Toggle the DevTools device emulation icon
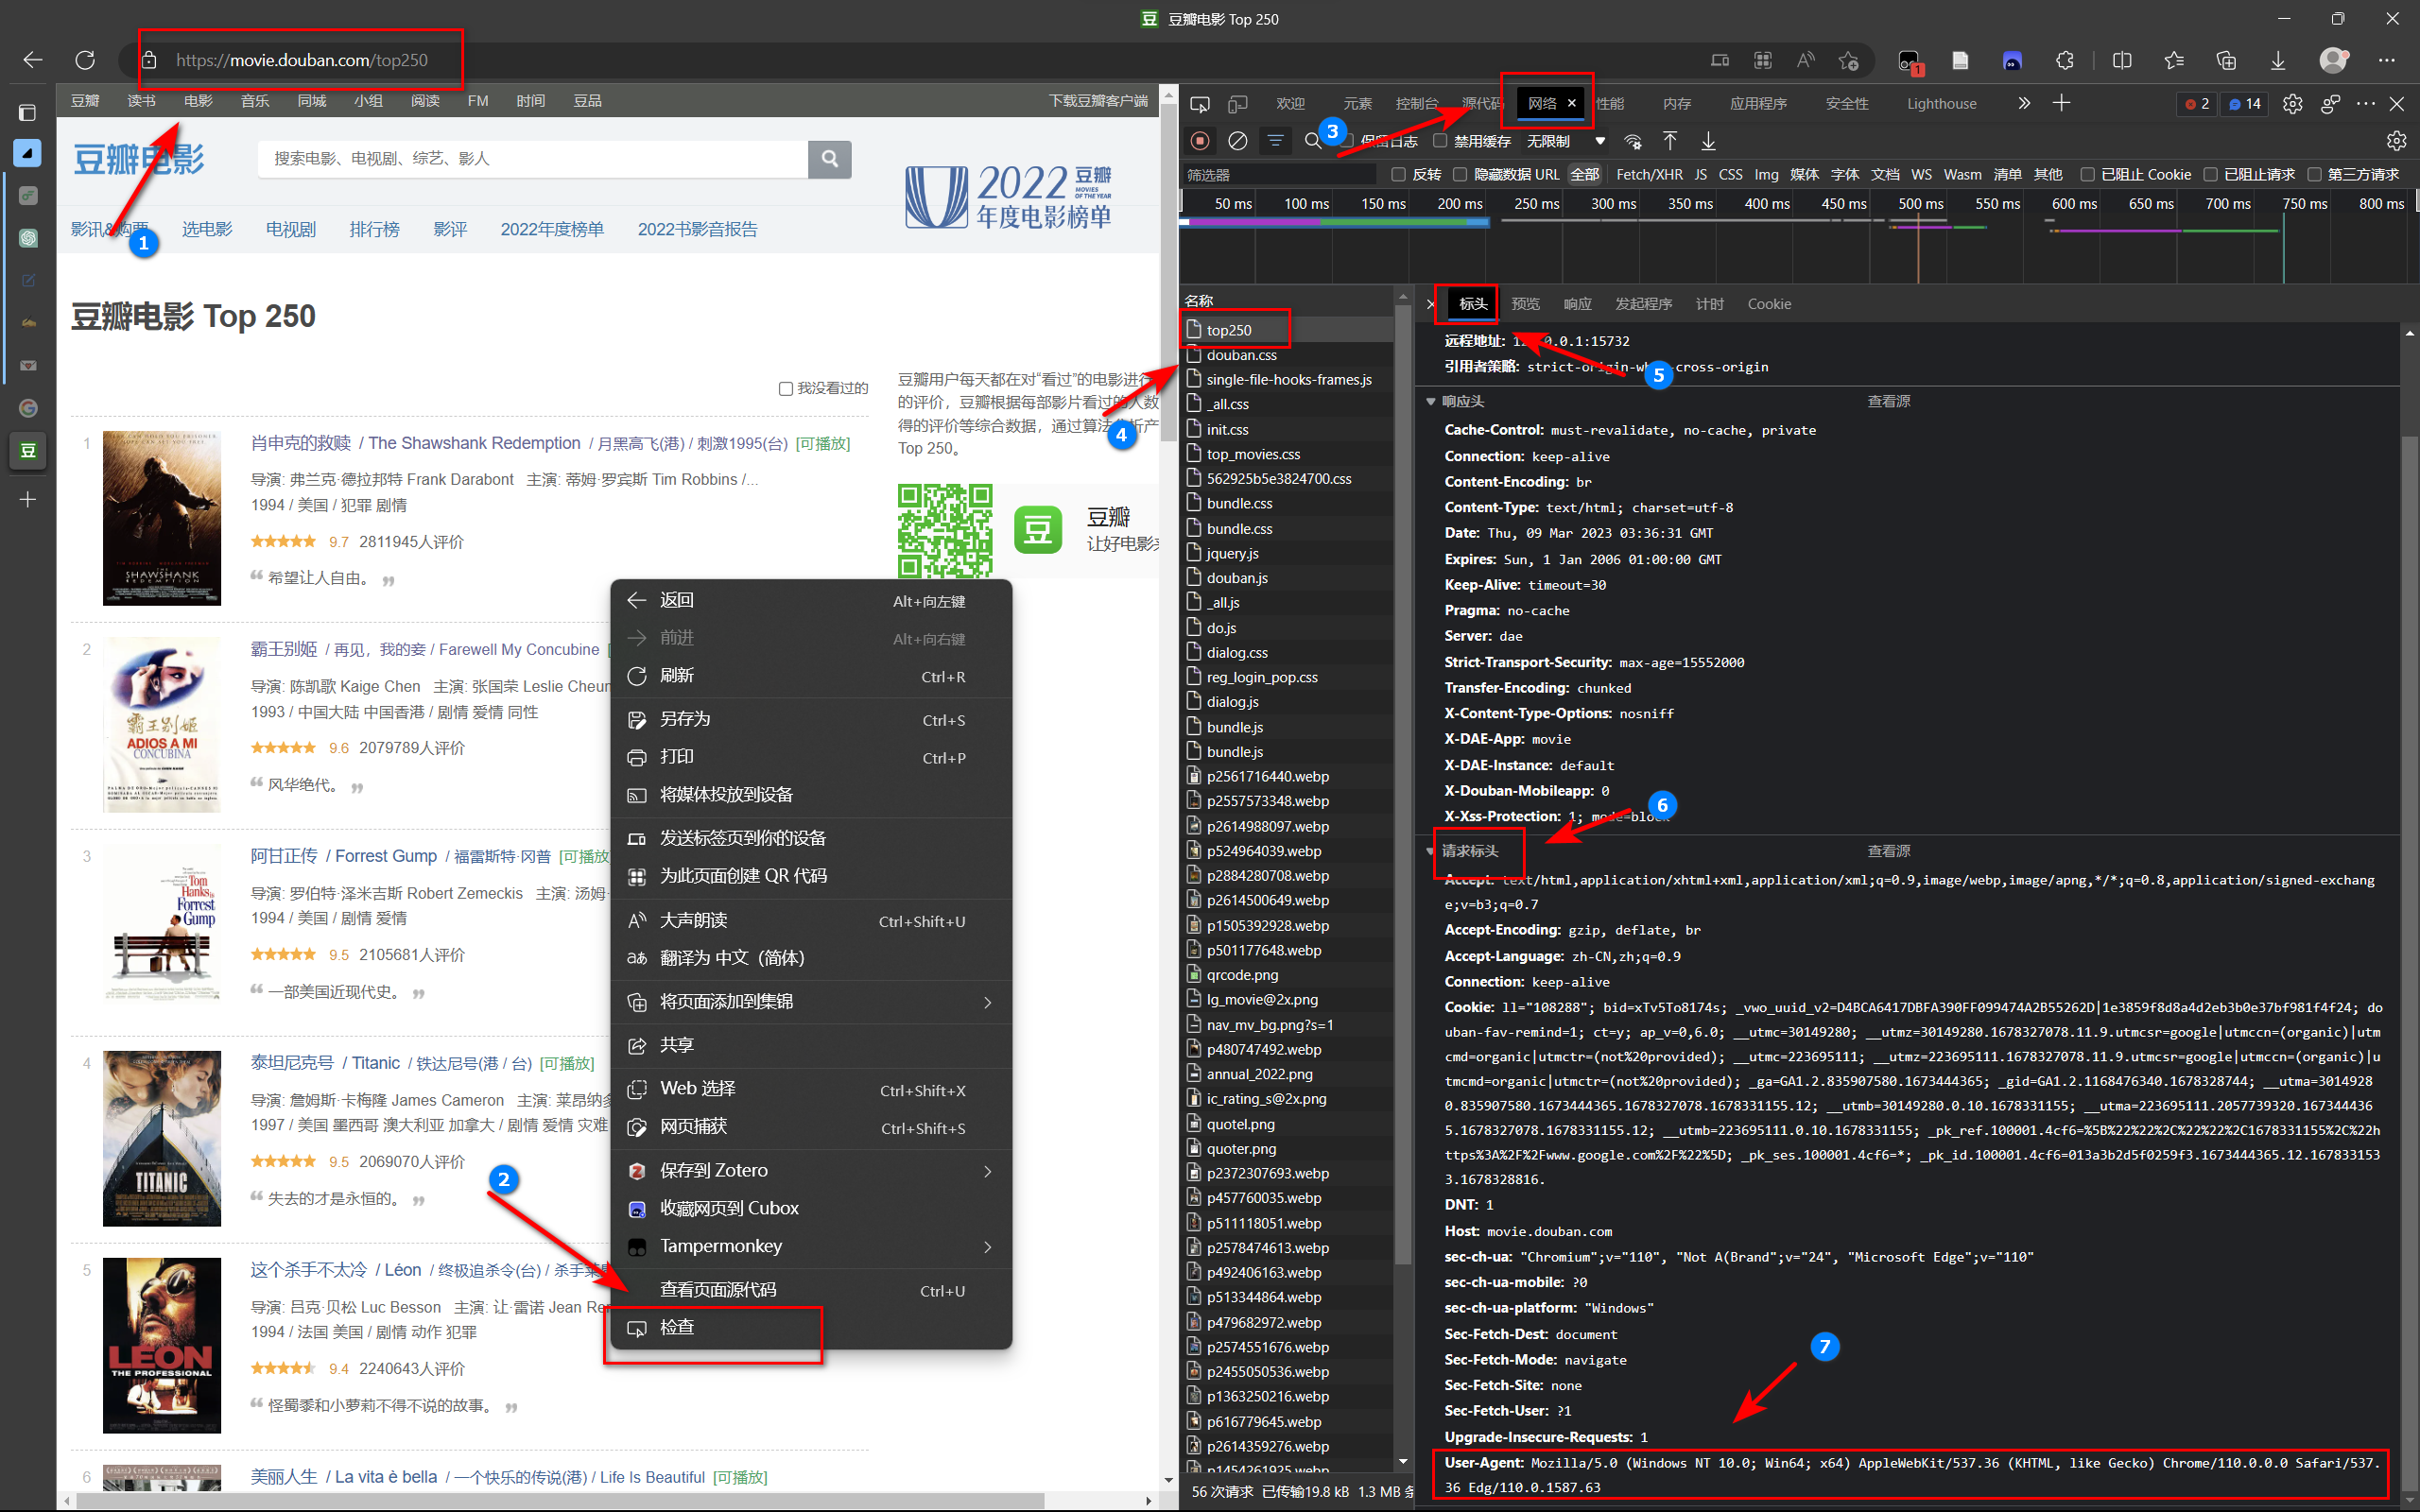Viewport: 2420px width, 1512px height. tap(1238, 104)
